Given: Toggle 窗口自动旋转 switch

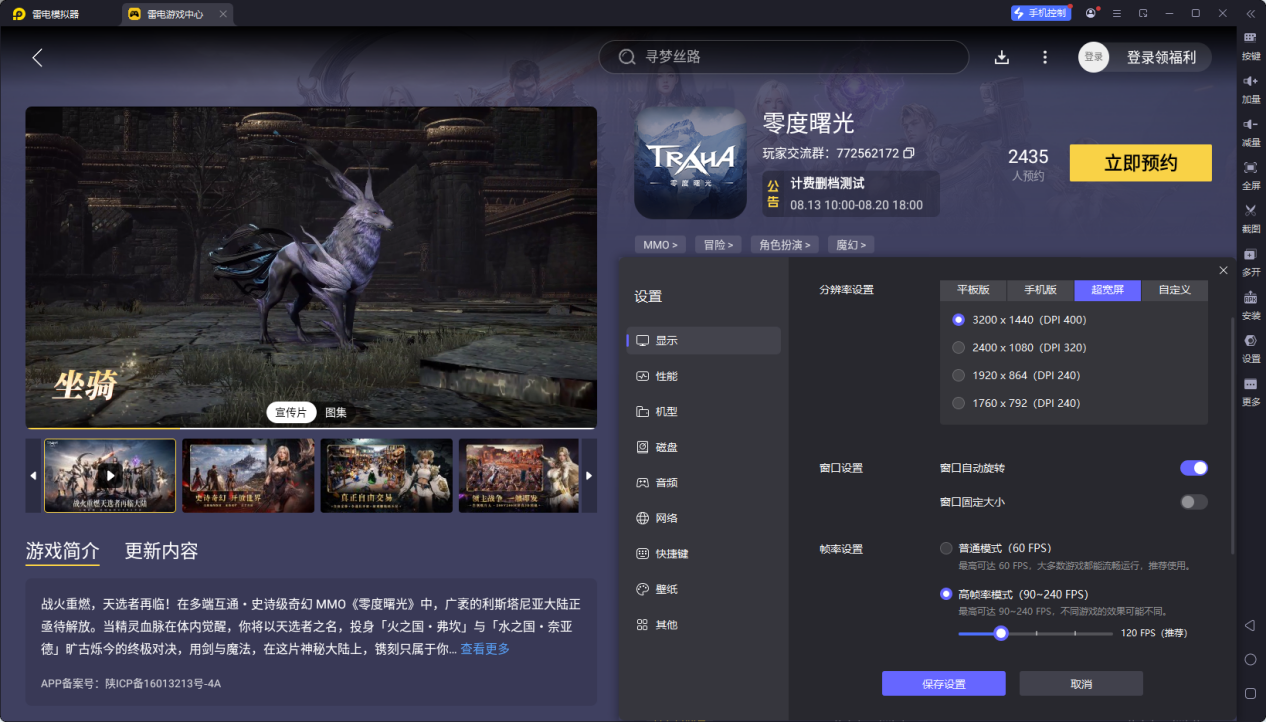Looking at the screenshot, I should (x=1194, y=468).
